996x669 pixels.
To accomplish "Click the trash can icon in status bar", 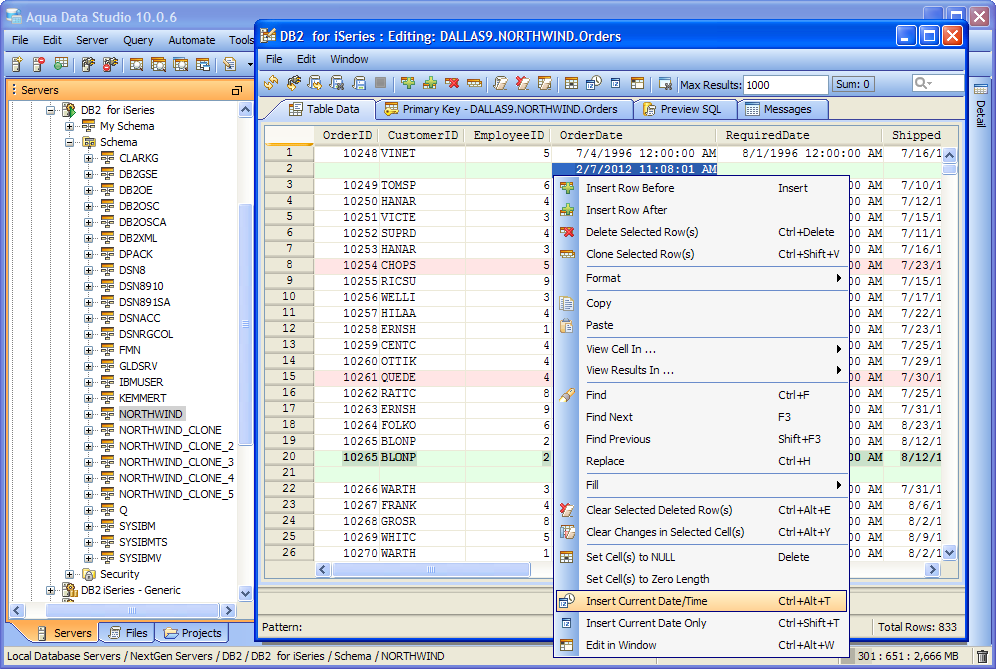I will point(982,656).
